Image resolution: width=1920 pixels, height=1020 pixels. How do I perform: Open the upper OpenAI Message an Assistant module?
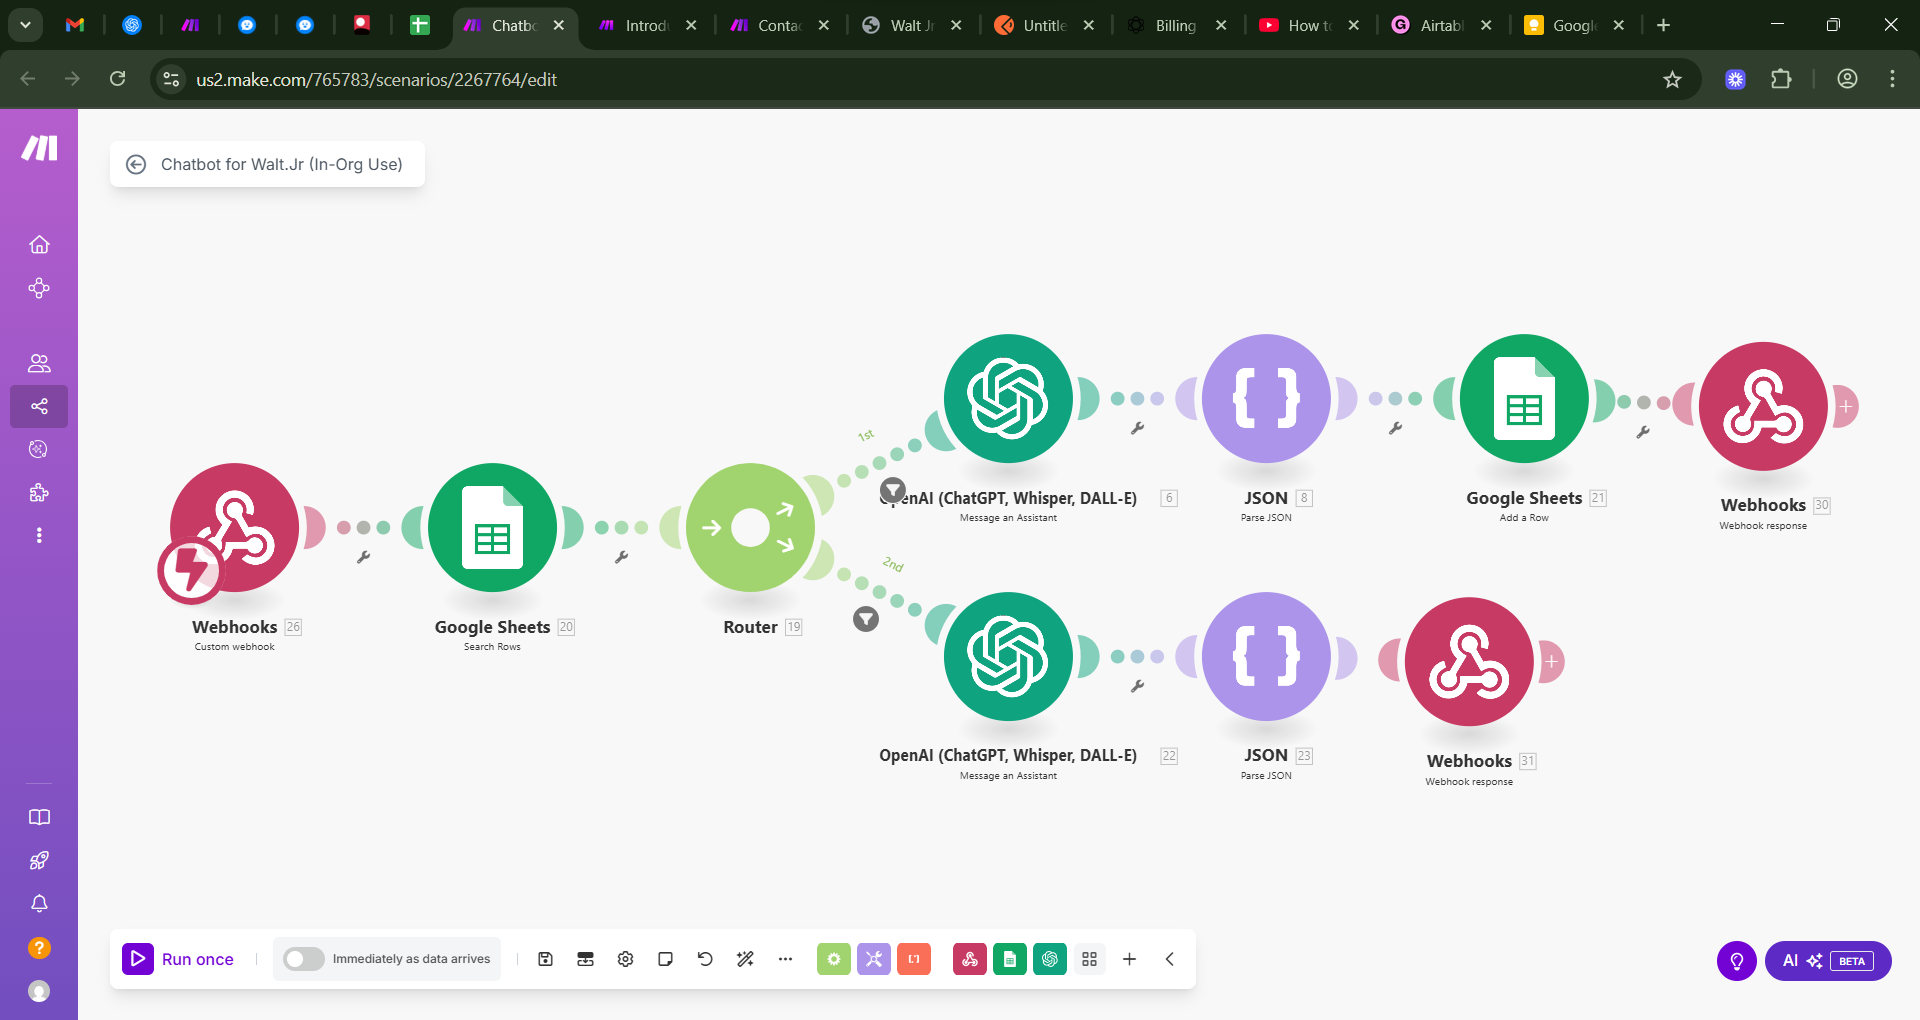[1008, 398]
